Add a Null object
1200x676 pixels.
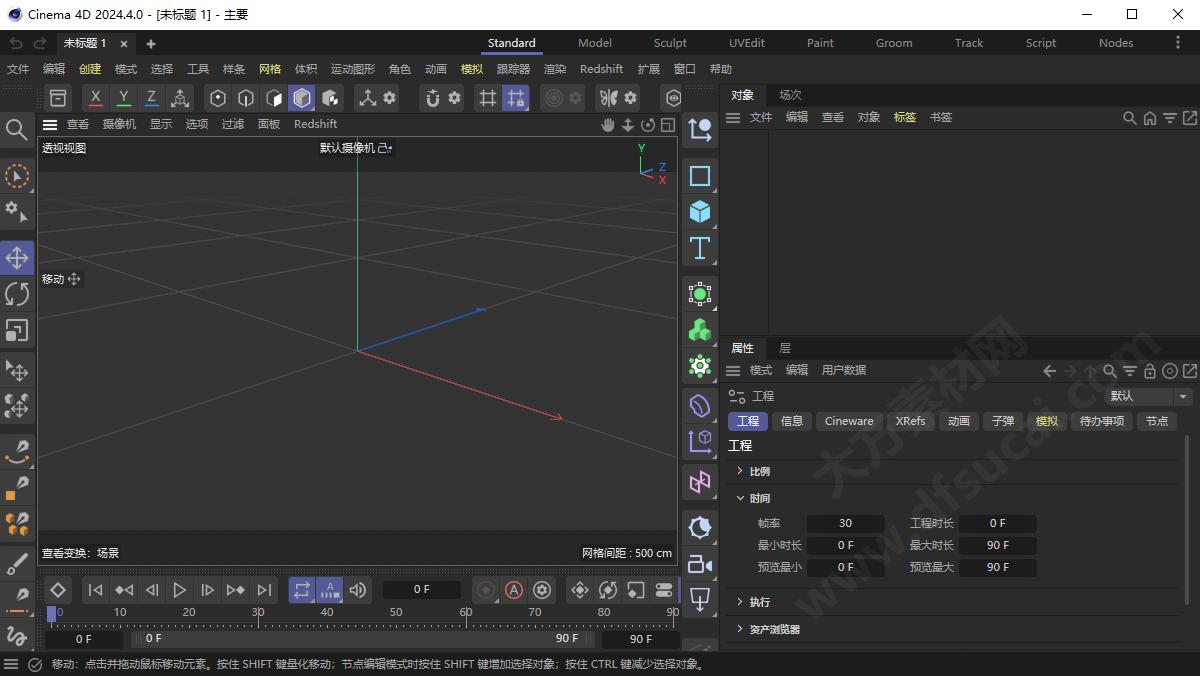700,130
